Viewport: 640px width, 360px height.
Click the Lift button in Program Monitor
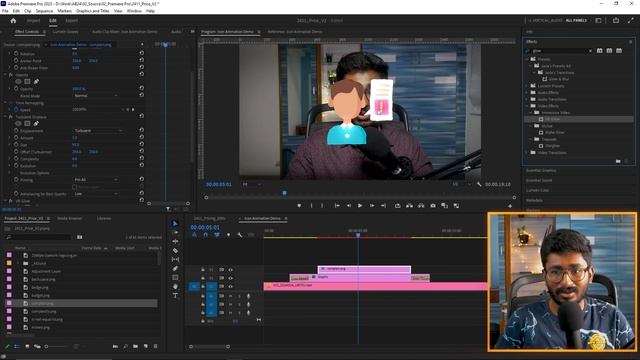pos(409,206)
